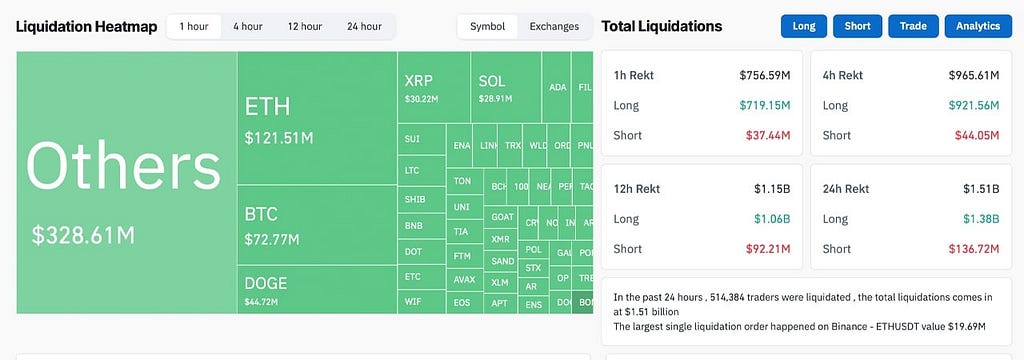This screenshot has height=360, width=1024.
Task: Select the SHIB heatmap tile
Action: [422, 199]
